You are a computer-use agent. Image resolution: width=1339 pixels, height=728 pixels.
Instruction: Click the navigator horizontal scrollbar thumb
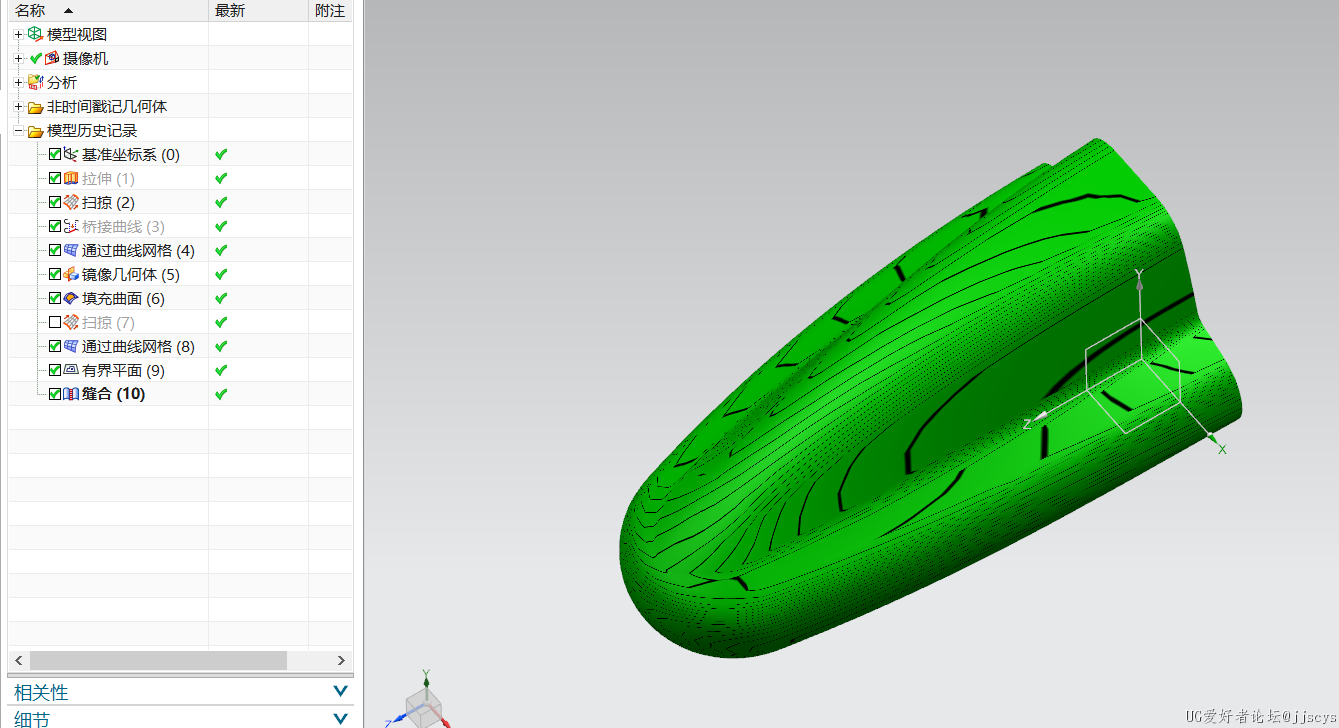158,660
